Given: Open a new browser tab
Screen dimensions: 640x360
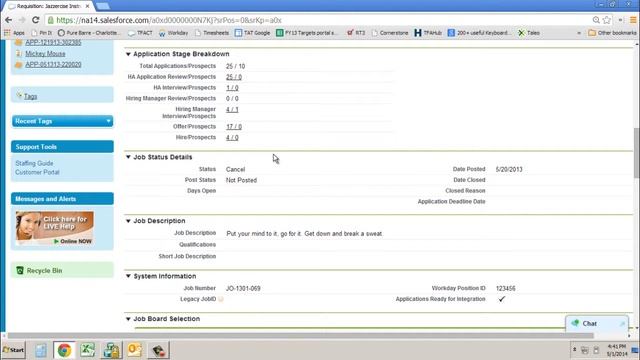Looking at the screenshot, I should 102,6.
